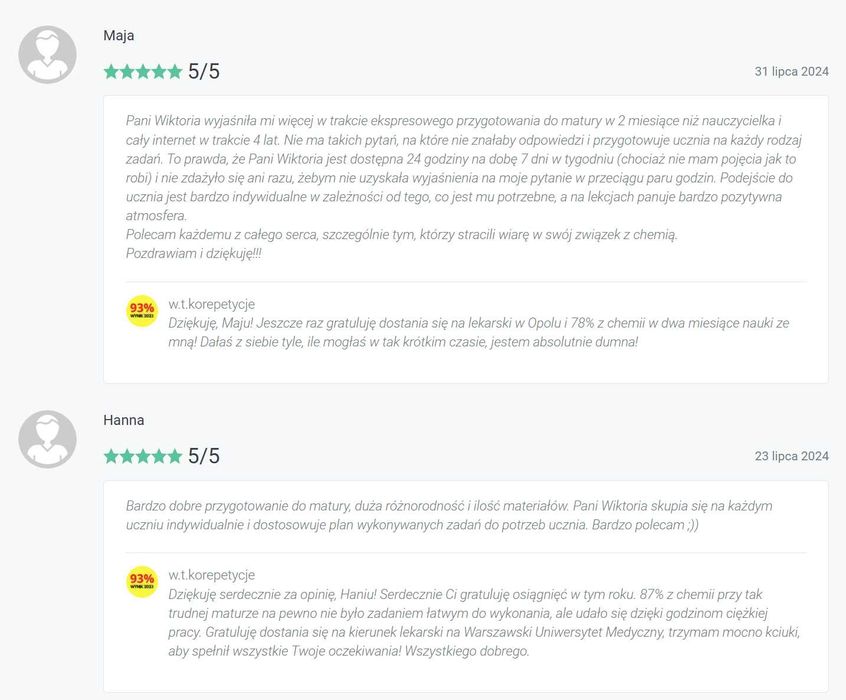Viewport: 846px width, 700px height.
Task: Click Hanna's review text starting "Bardzo dobre przygotowanie"
Action: (449, 515)
